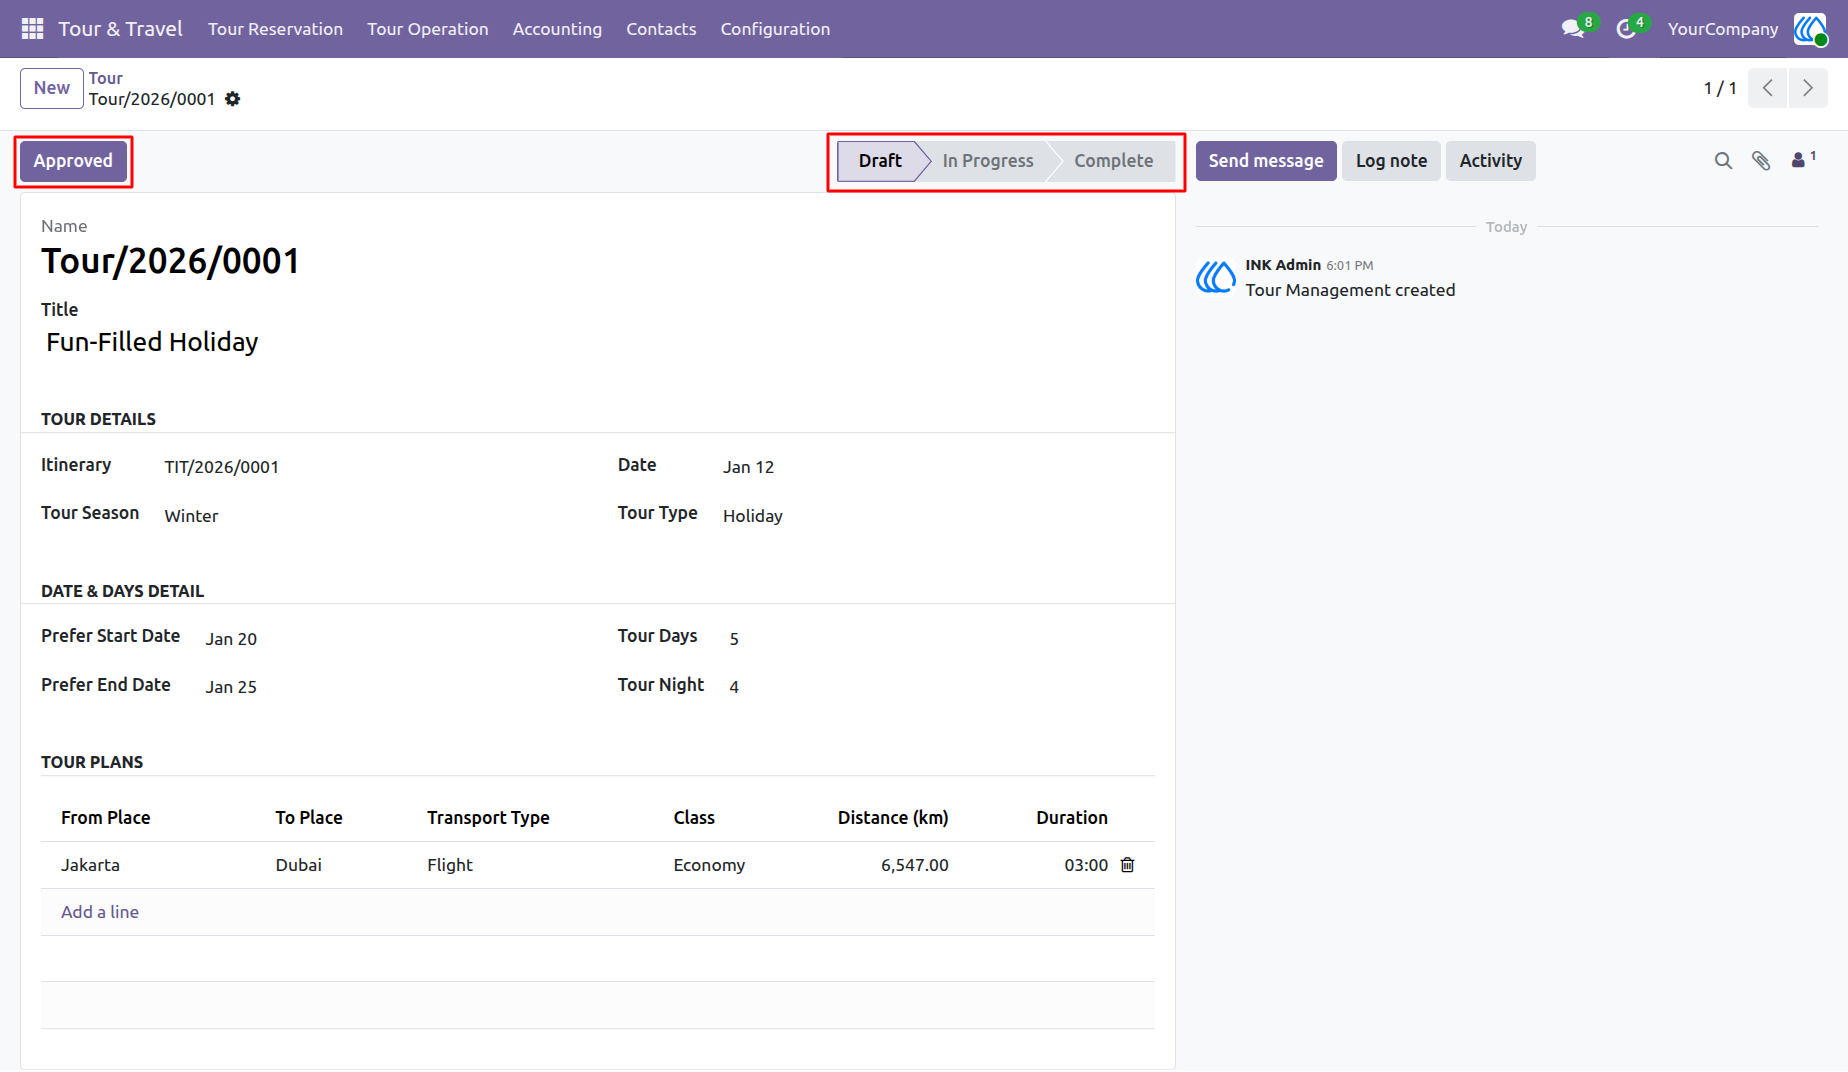Open the activities clock icon with badge 4
Screen dimensions: 1848x1072
1626,29
